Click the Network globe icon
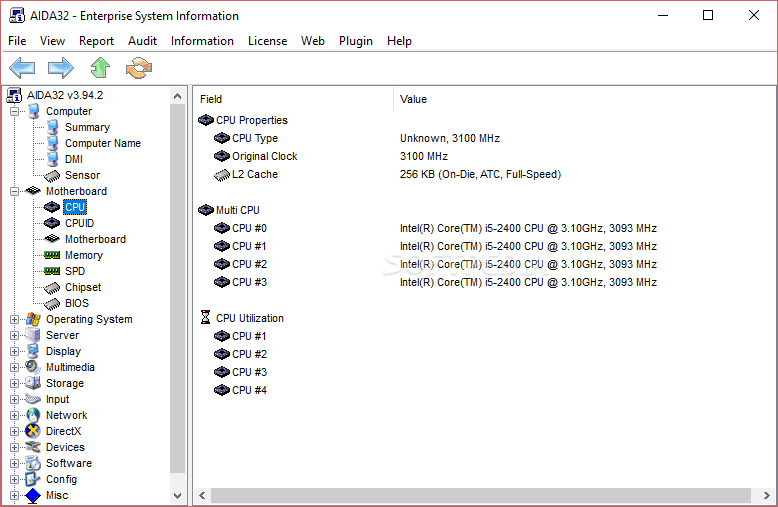 [x=33, y=415]
